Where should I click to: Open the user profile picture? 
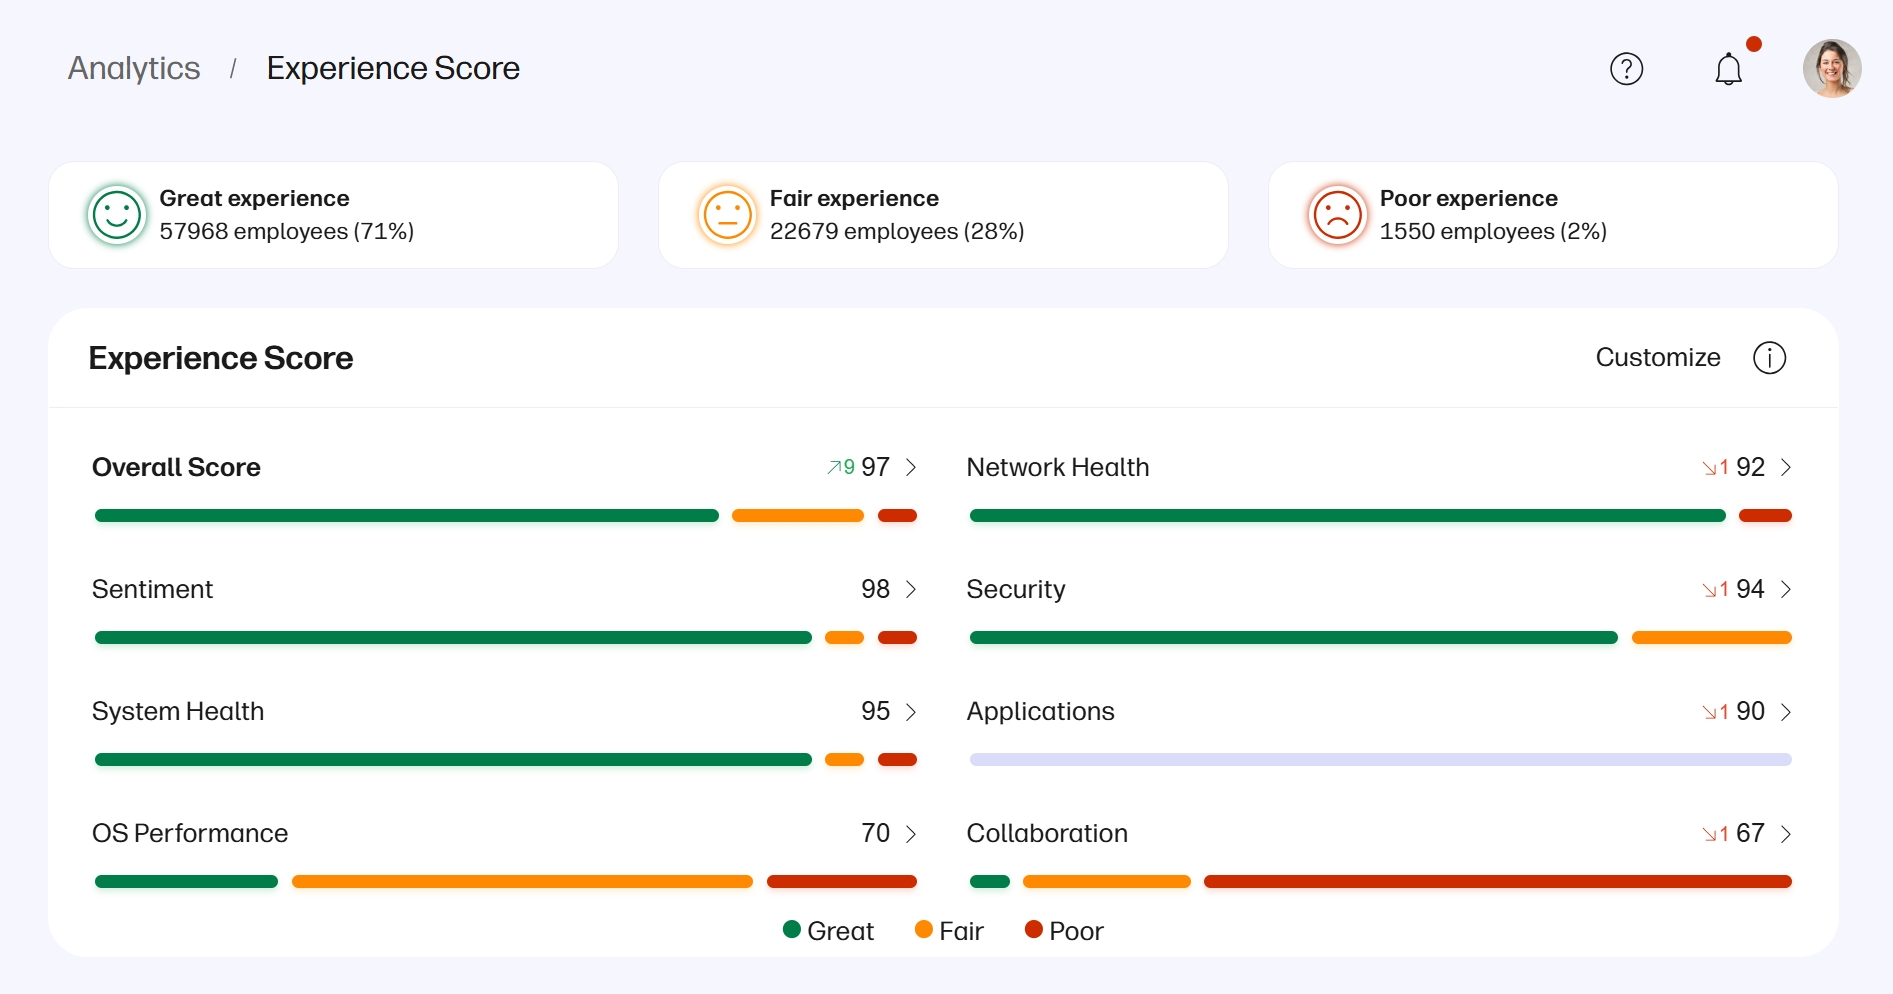pyautogui.click(x=1832, y=68)
